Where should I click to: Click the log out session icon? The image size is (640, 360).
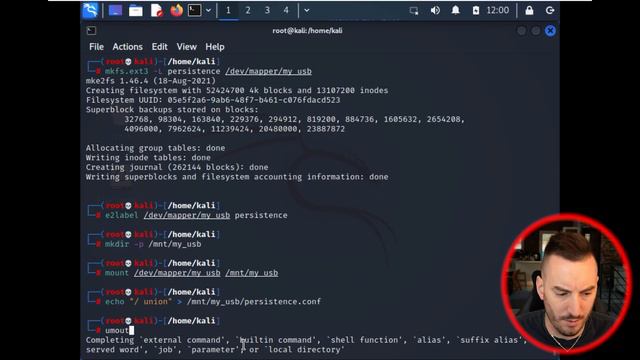550,10
